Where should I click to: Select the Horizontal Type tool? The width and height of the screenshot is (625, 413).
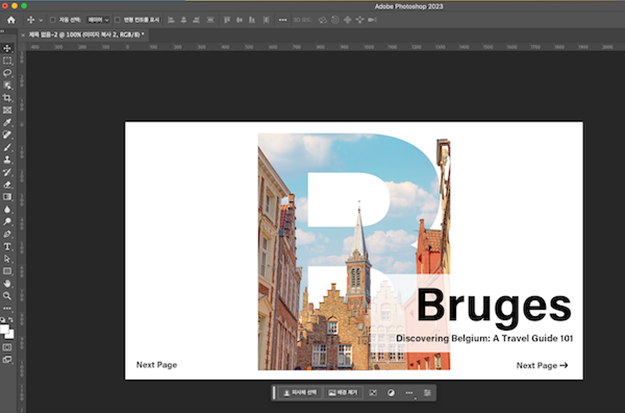pyautogui.click(x=7, y=246)
